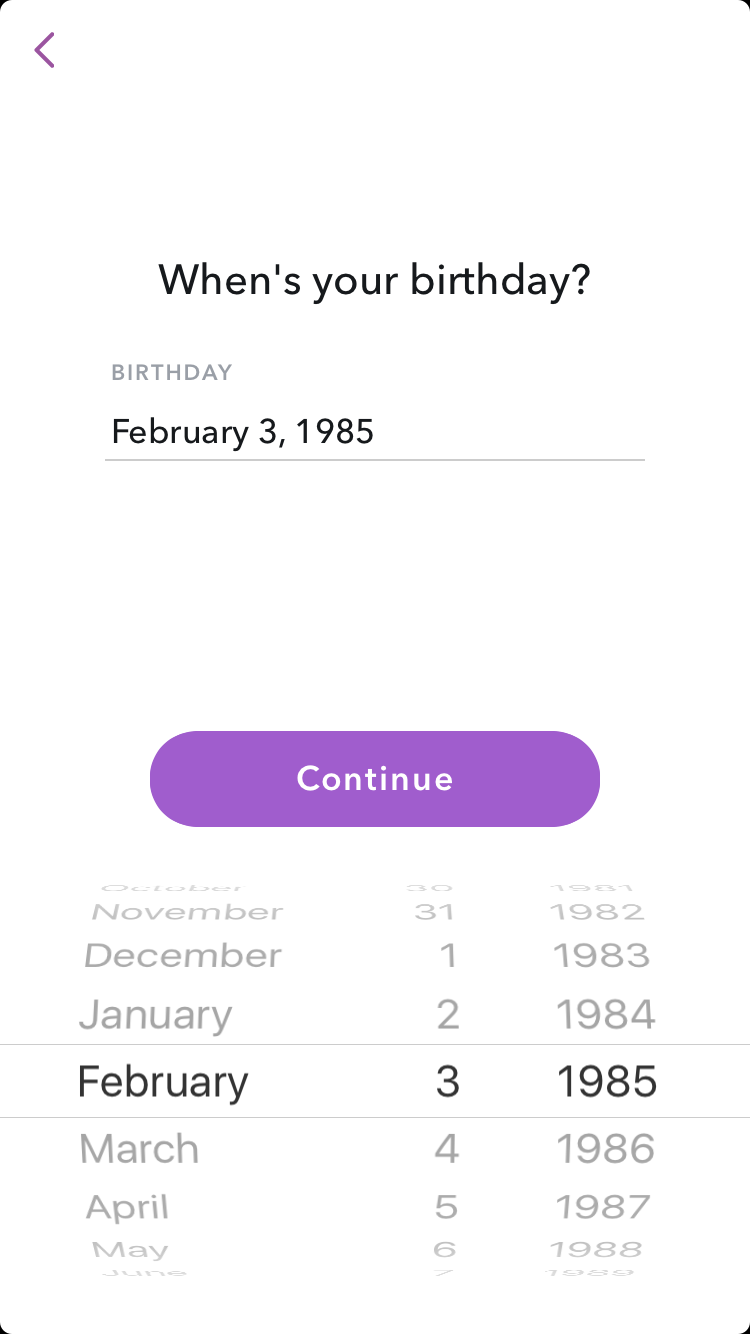Choose year 1987 in the year wheel
Viewport: 750px width, 1334px height.
[x=603, y=1207]
